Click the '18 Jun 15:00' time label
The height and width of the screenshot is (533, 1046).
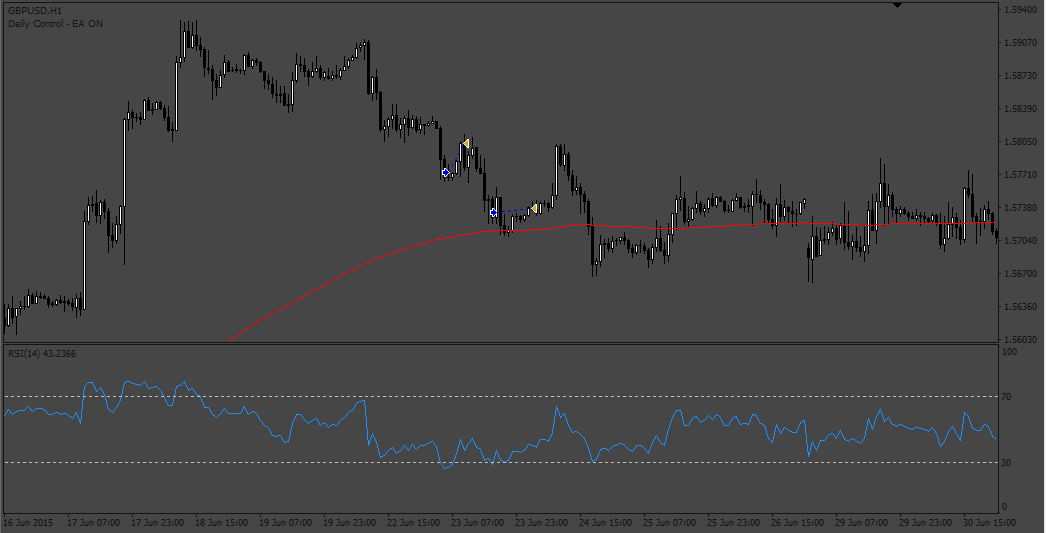click(221, 523)
